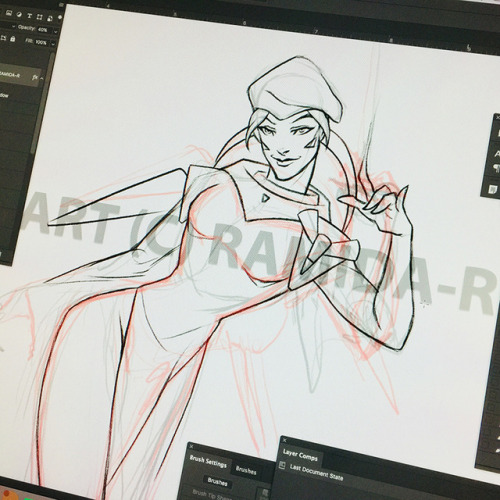The image size is (500, 500).
Task: Open the Paragraph panel icon
Action: pos(497,169)
